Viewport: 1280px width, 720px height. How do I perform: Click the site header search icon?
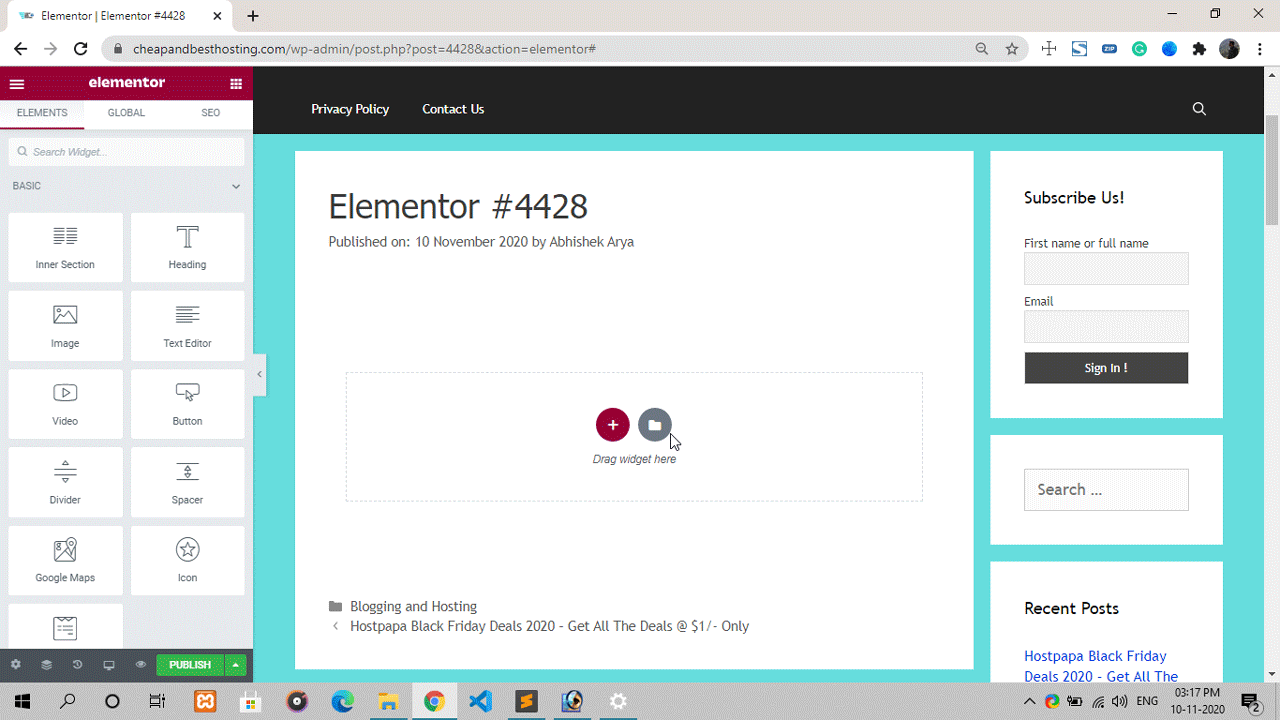(x=1199, y=109)
